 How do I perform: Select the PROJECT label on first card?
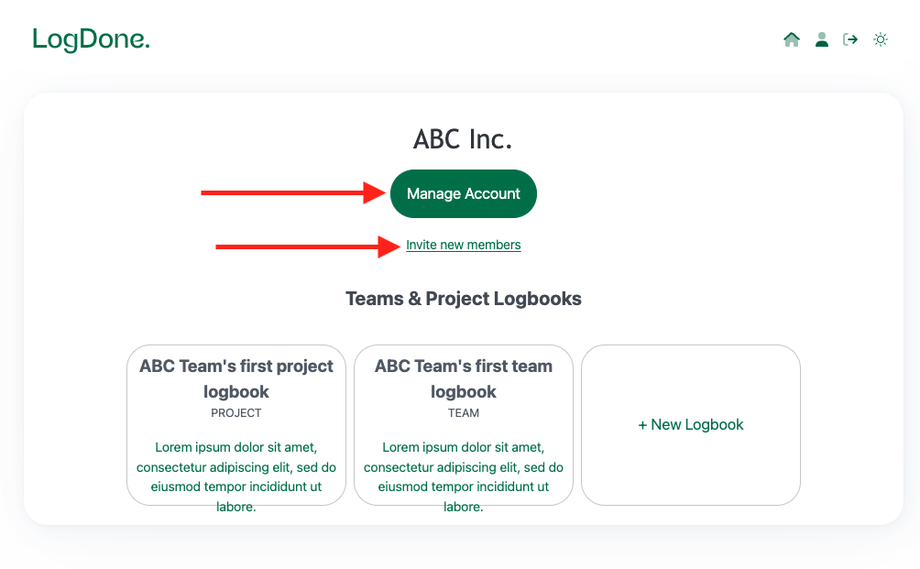[x=236, y=413]
